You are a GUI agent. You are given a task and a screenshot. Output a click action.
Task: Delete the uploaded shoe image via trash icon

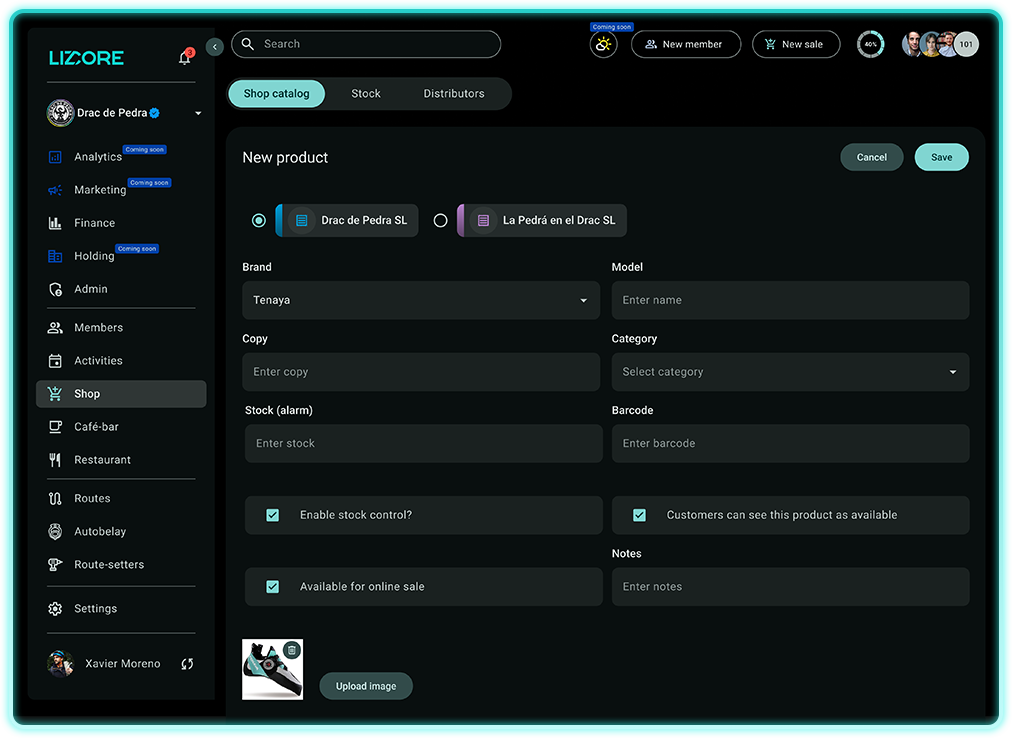pyautogui.click(x=291, y=650)
